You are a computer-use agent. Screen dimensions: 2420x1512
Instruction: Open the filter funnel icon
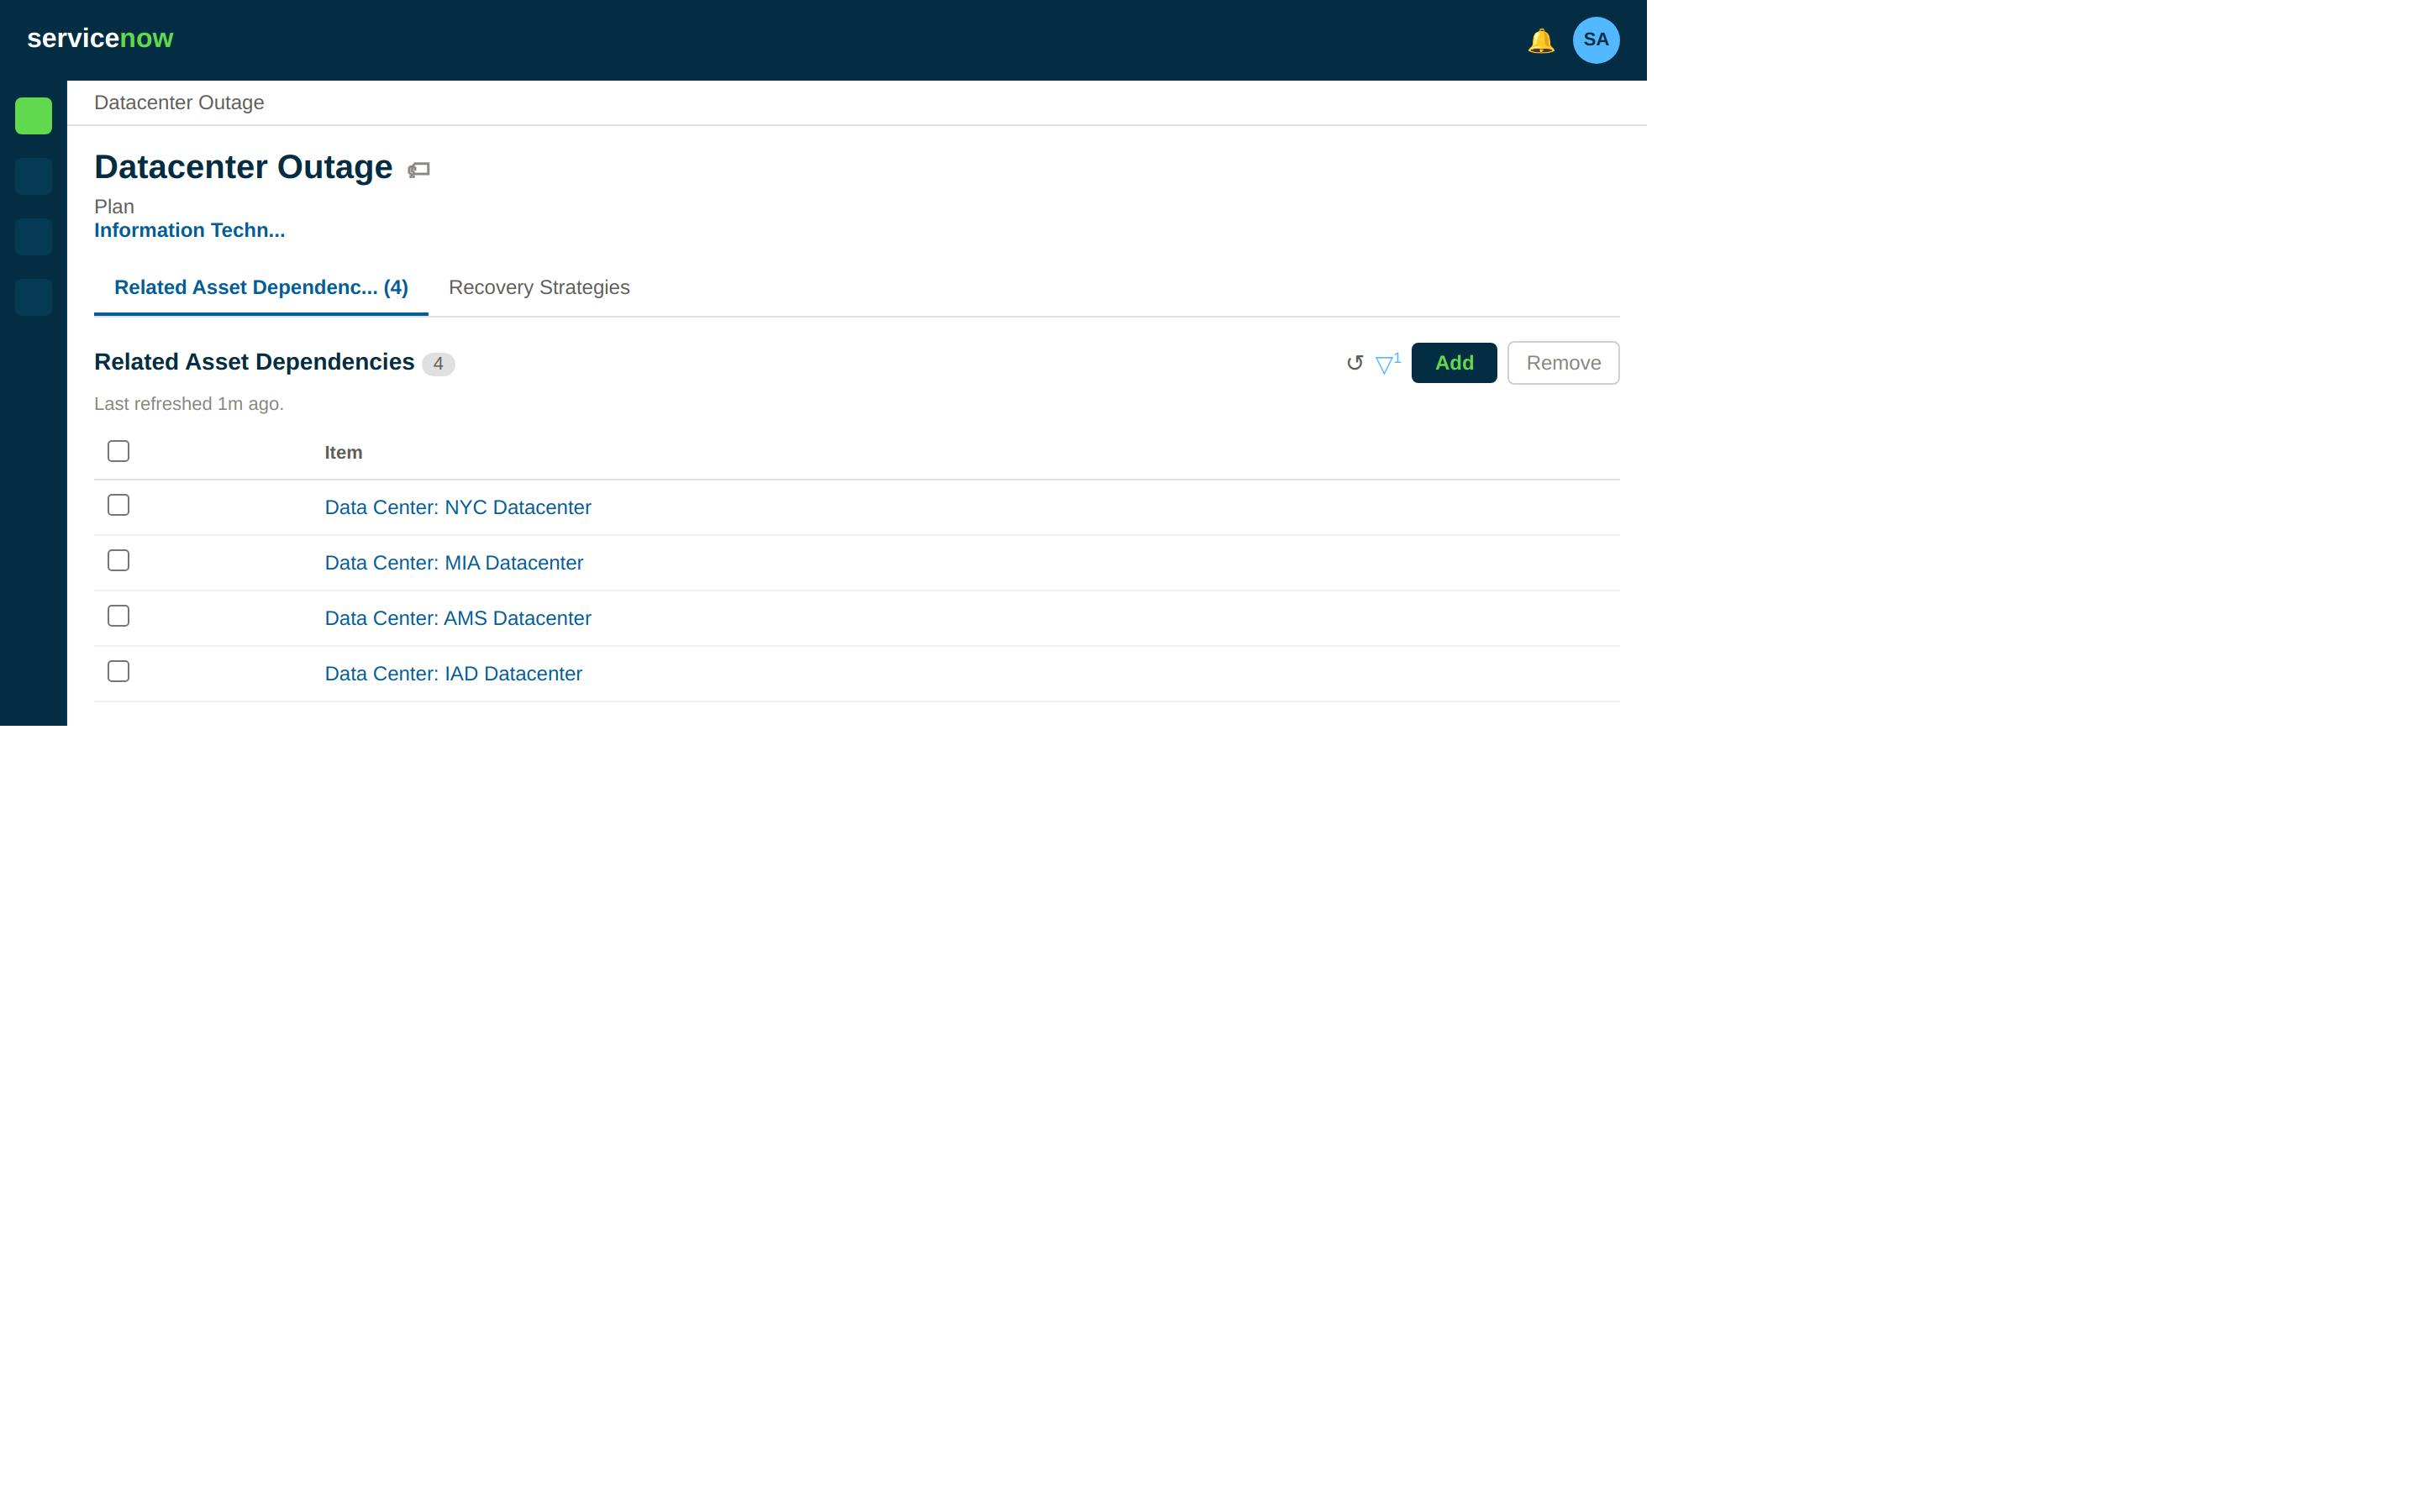pyautogui.click(x=1387, y=363)
